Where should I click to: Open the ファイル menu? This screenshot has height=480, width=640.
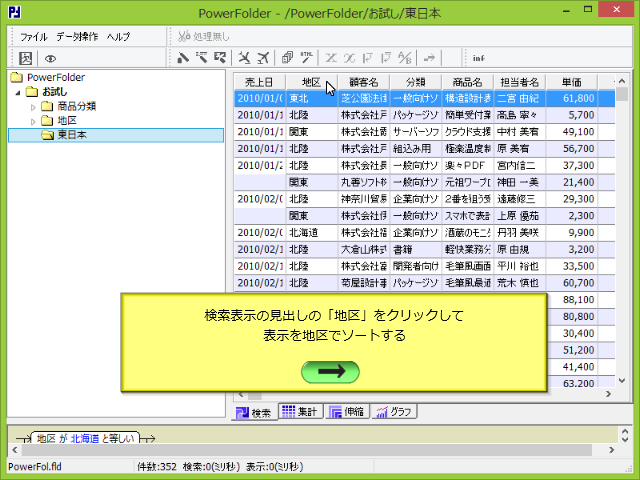tap(33, 37)
